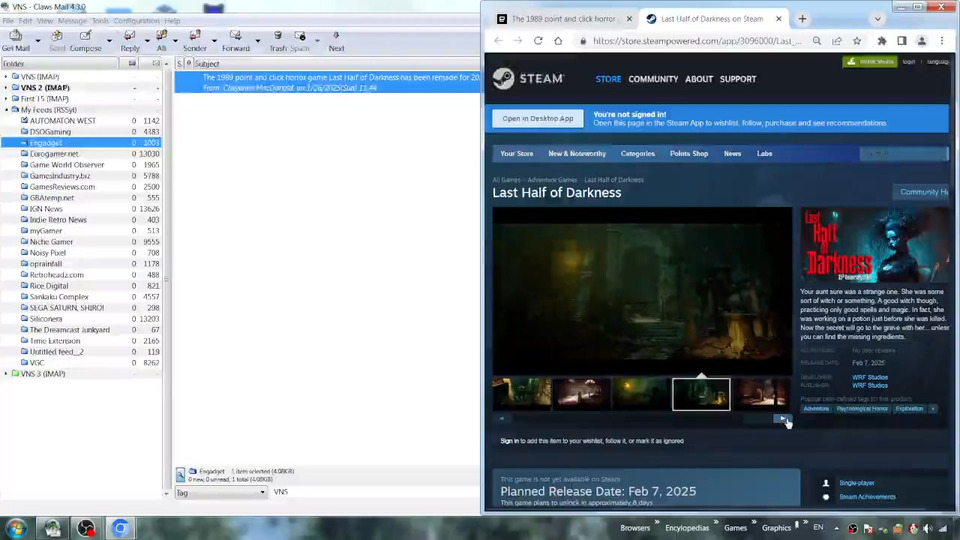The width and height of the screenshot is (960, 540).
Task: Click the Single-player feature link
Action: point(857,483)
